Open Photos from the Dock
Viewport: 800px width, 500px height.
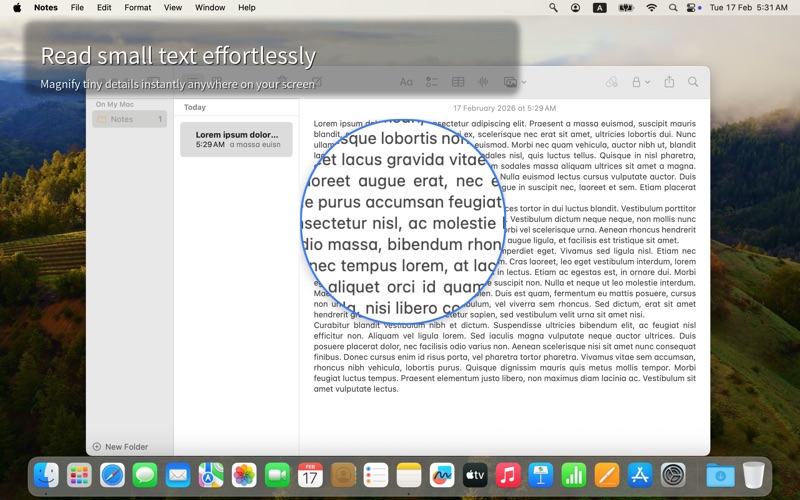click(244, 476)
